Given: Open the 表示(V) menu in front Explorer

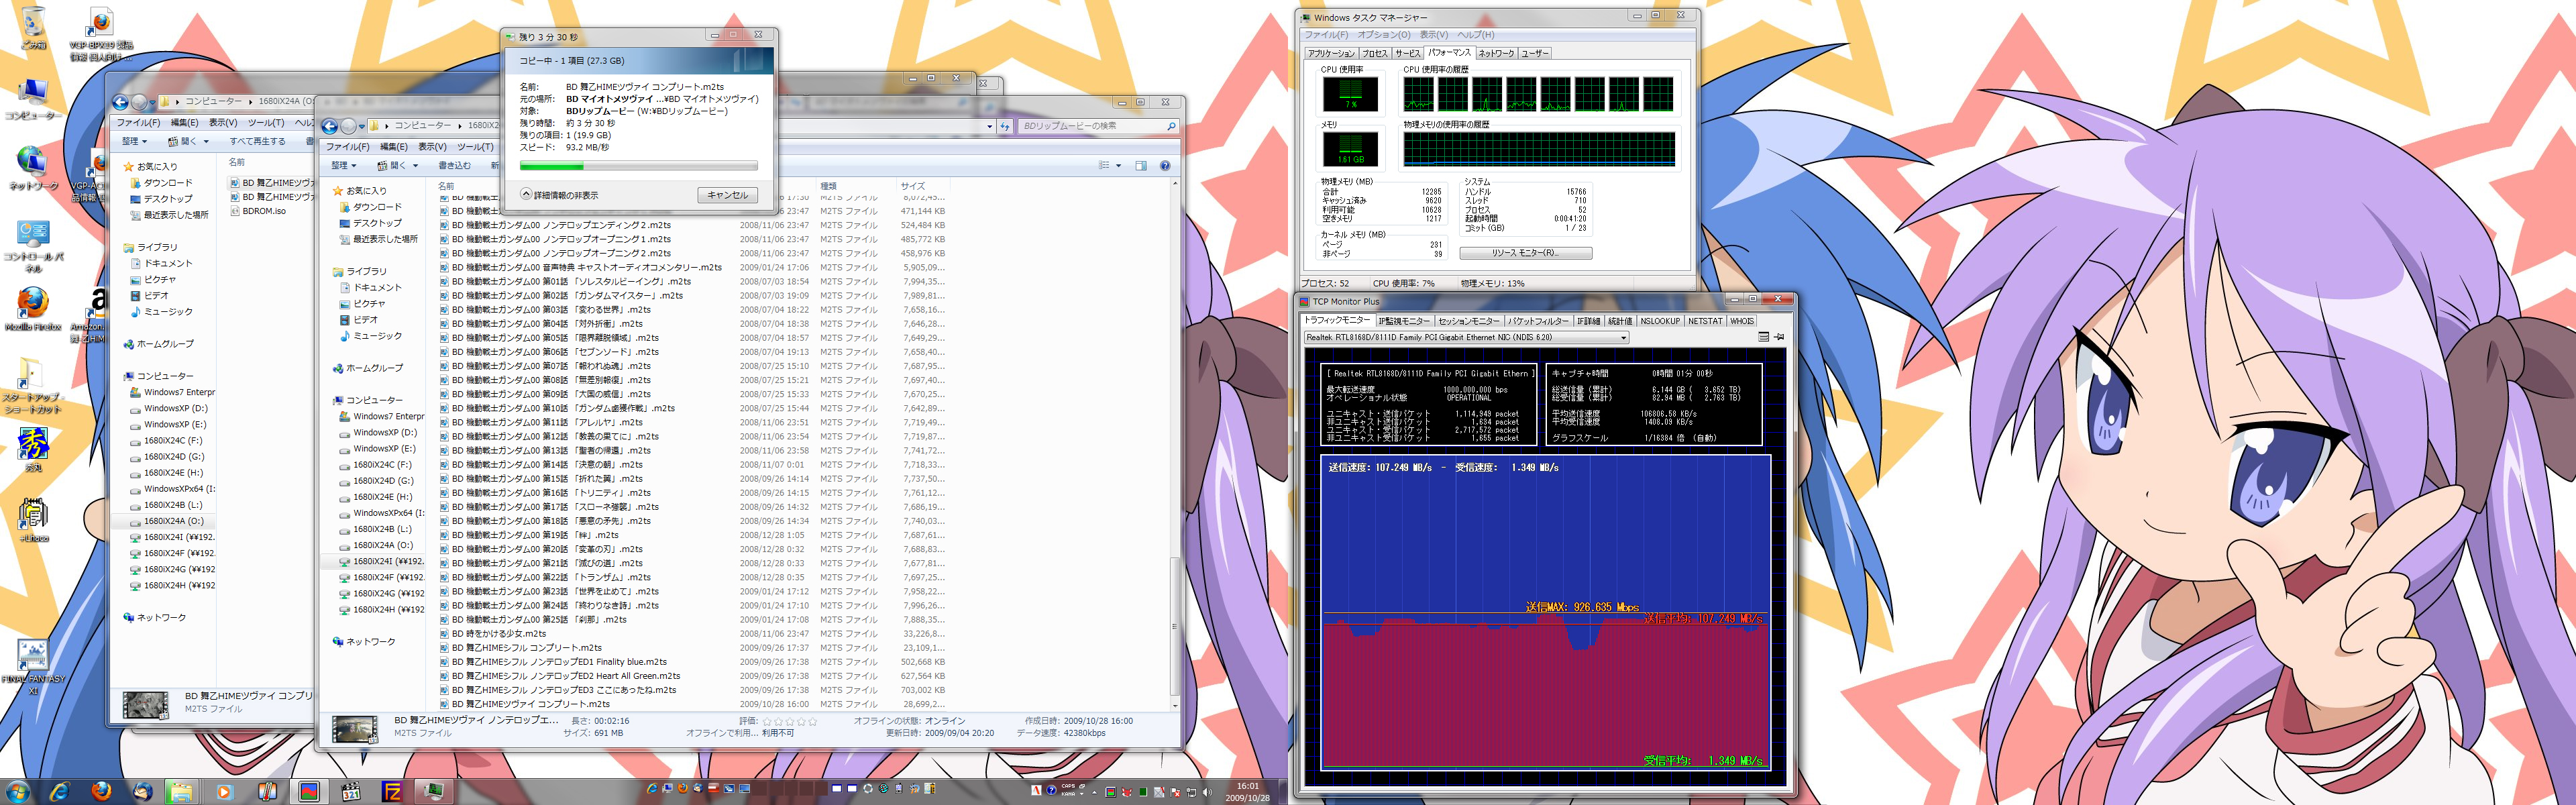Looking at the screenshot, I should (432, 146).
